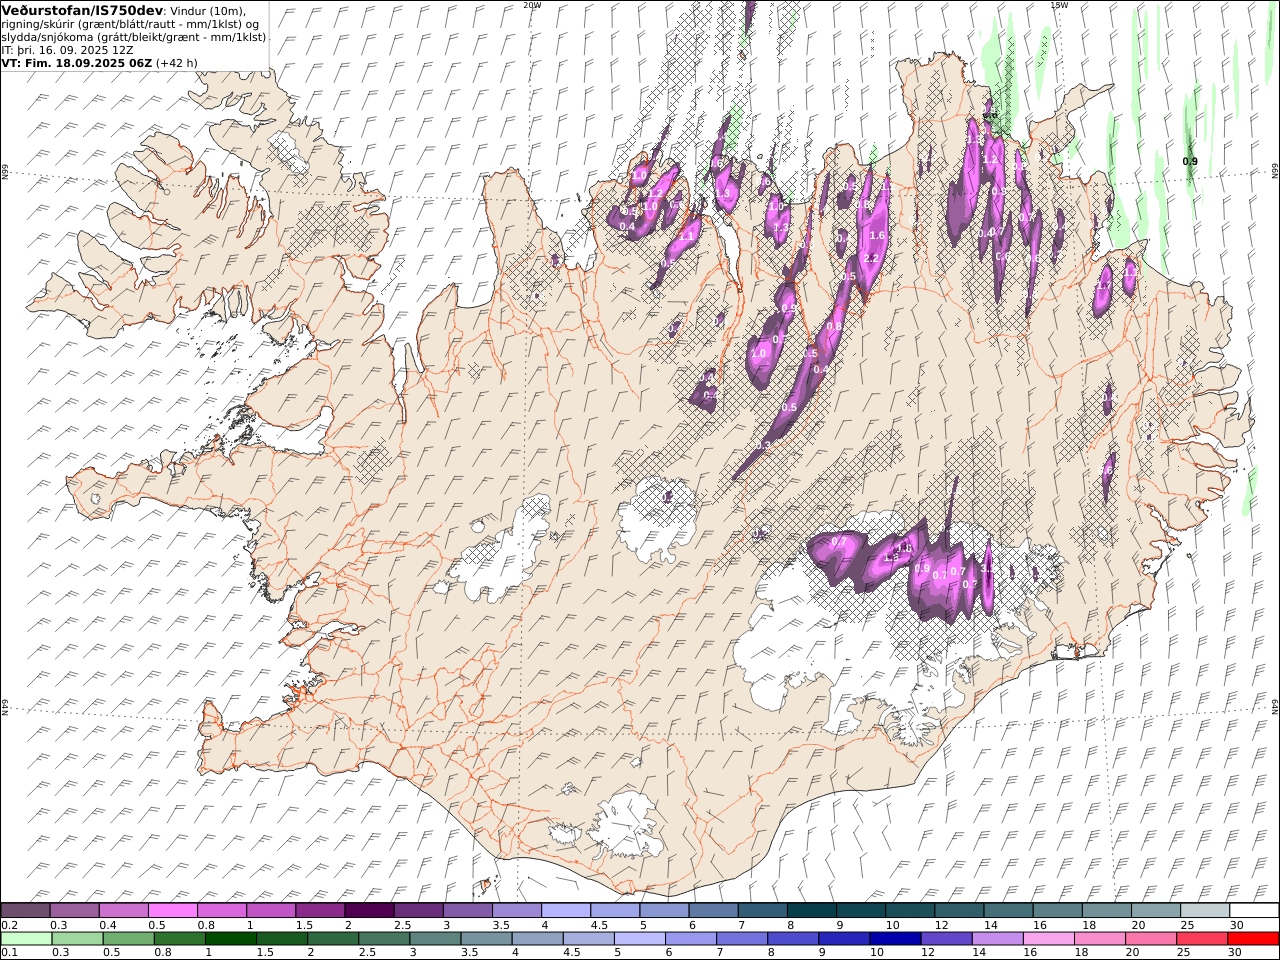Click the dark mauve 0.2–0.3 swatch, upper legend row

pos(26,911)
